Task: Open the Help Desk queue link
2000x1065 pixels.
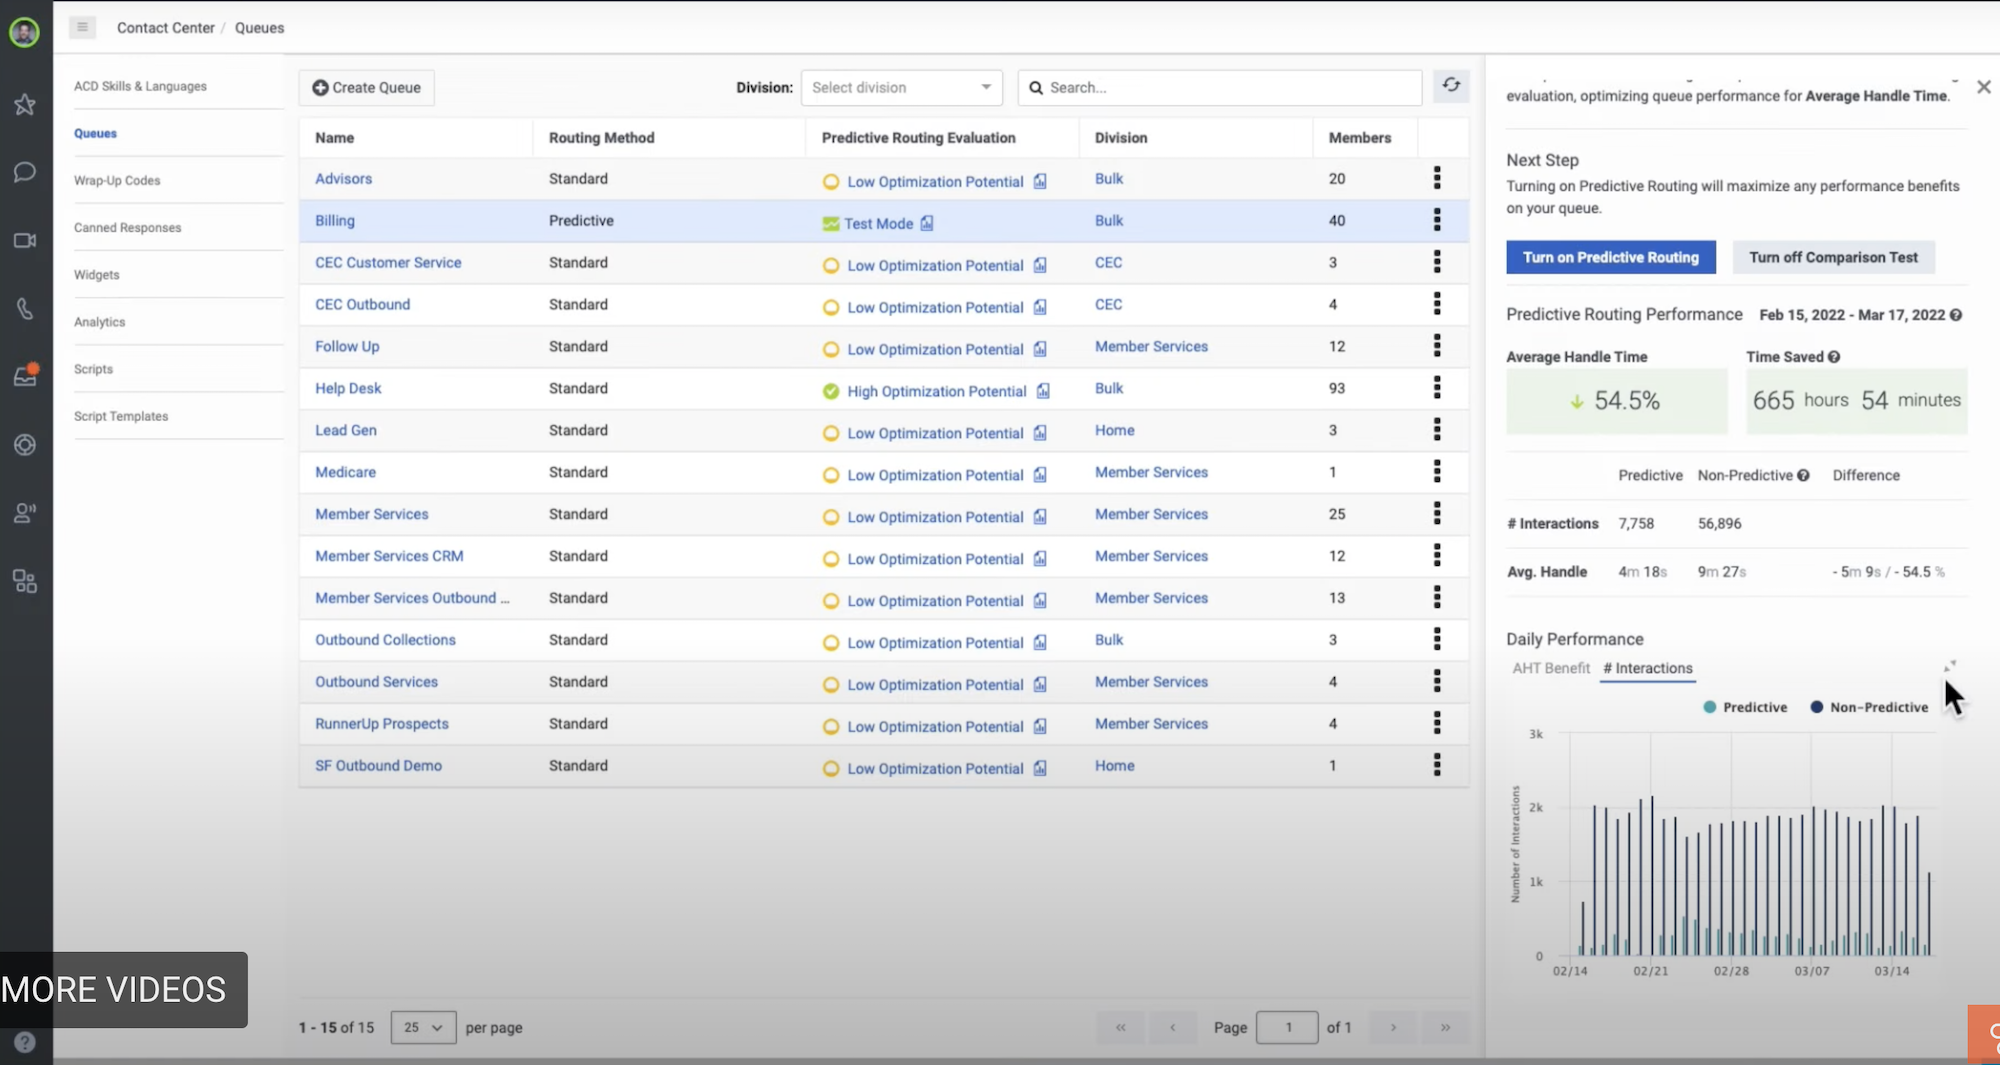Action: pyautogui.click(x=348, y=388)
